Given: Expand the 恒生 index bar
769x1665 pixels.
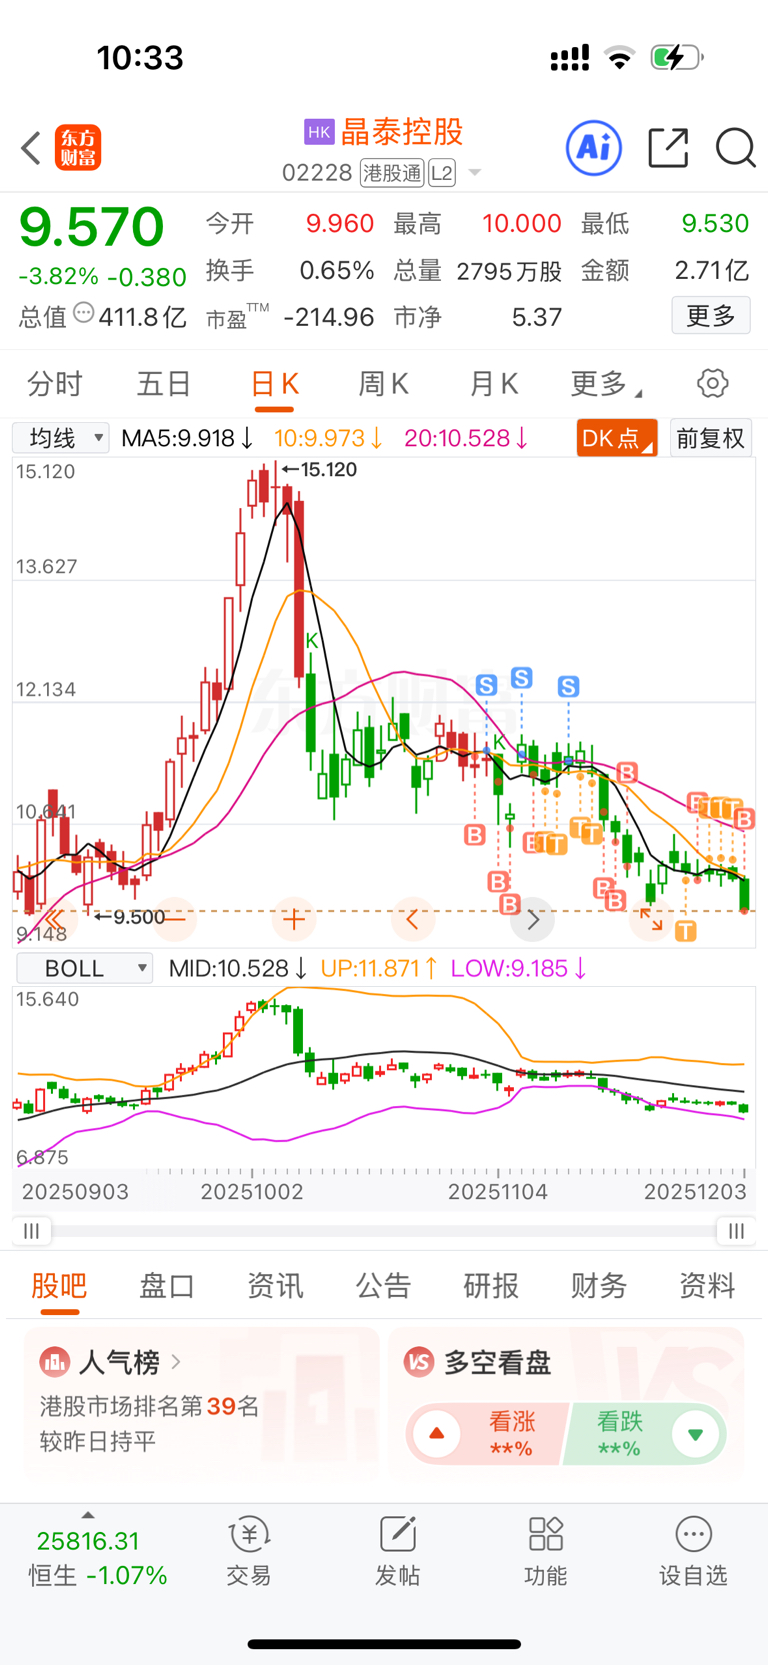Looking at the screenshot, I should [x=88, y=1515].
